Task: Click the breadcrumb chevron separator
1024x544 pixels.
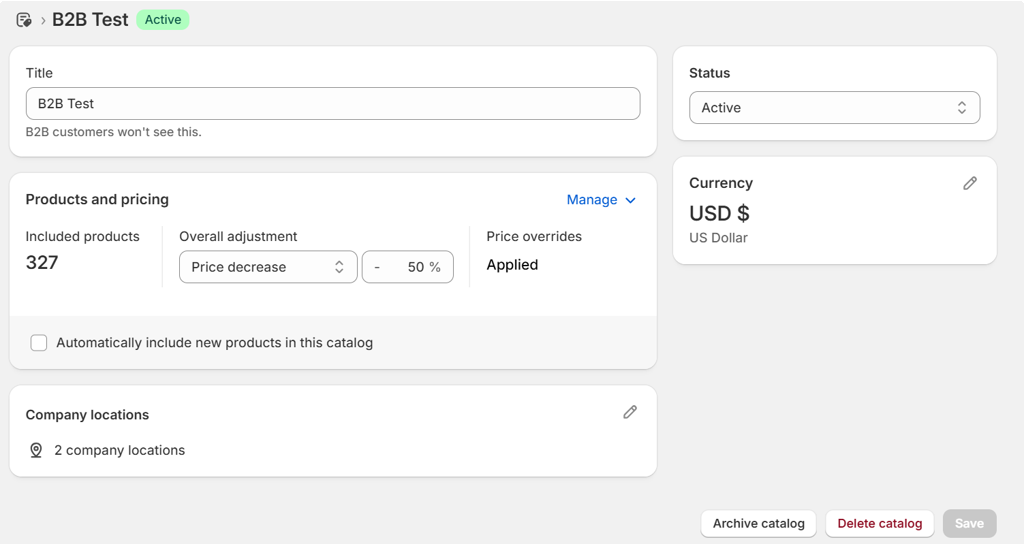Action: [43, 21]
